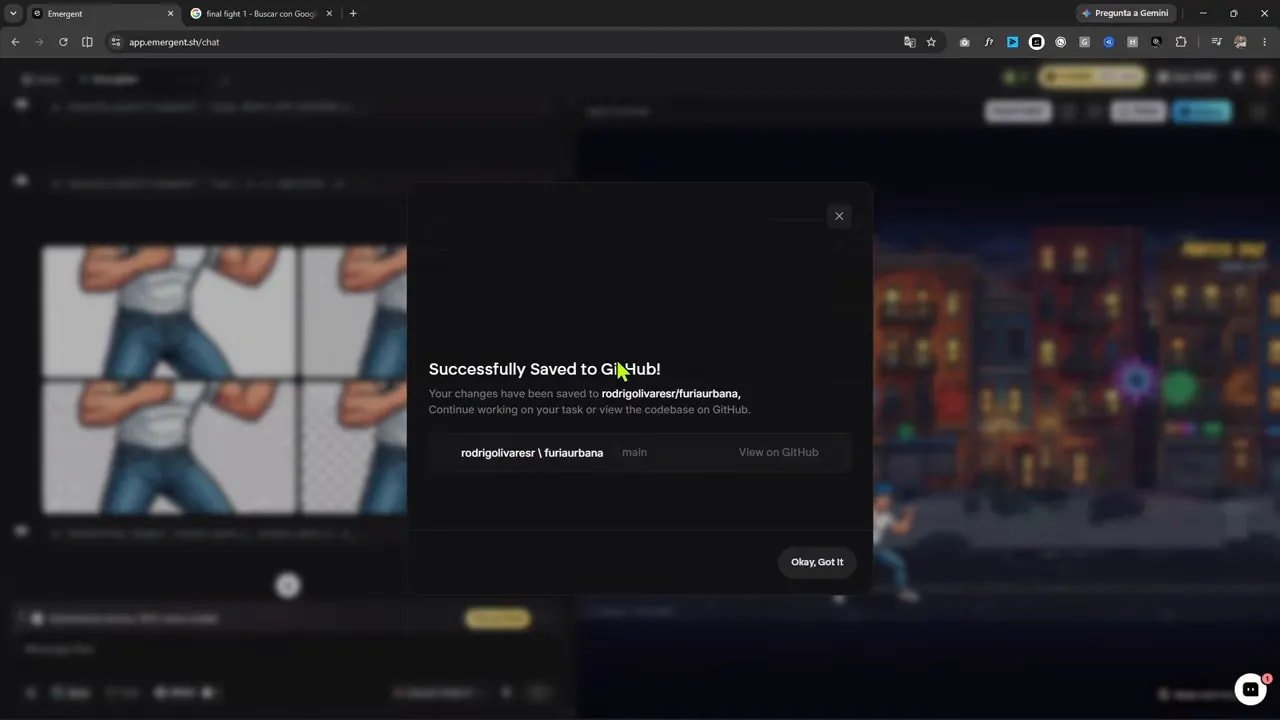This screenshot has width=1280, height=720.
Task: Open the support chat bubble icon
Action: 1250,689
